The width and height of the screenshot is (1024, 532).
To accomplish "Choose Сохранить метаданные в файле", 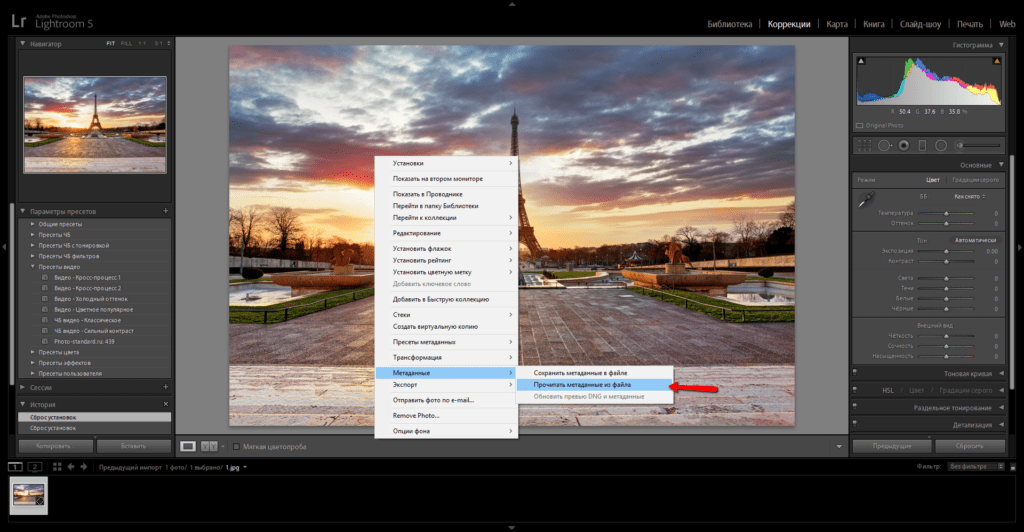I will pos(594,373).
